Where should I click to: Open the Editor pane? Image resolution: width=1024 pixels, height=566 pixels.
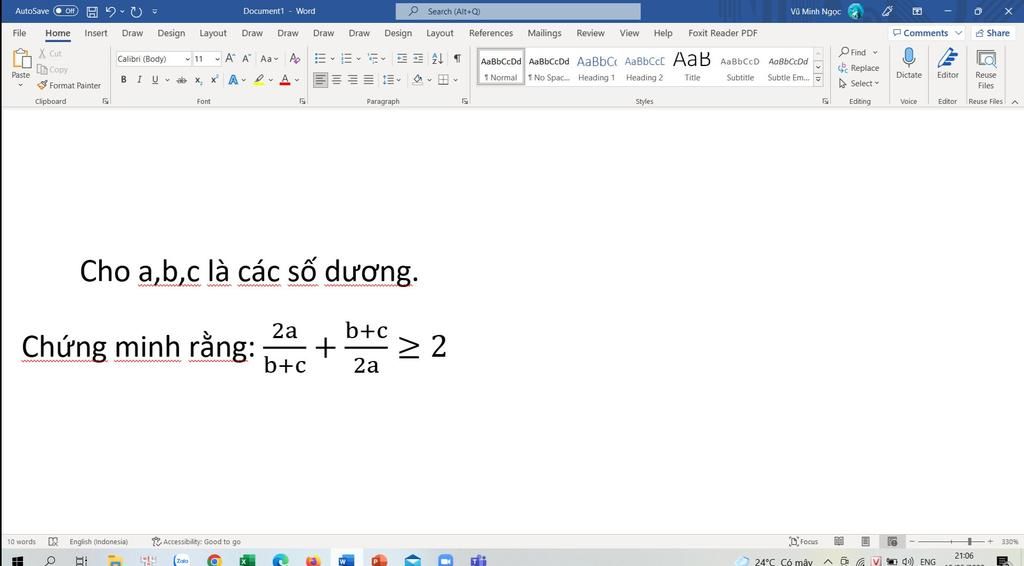(948, 63)
